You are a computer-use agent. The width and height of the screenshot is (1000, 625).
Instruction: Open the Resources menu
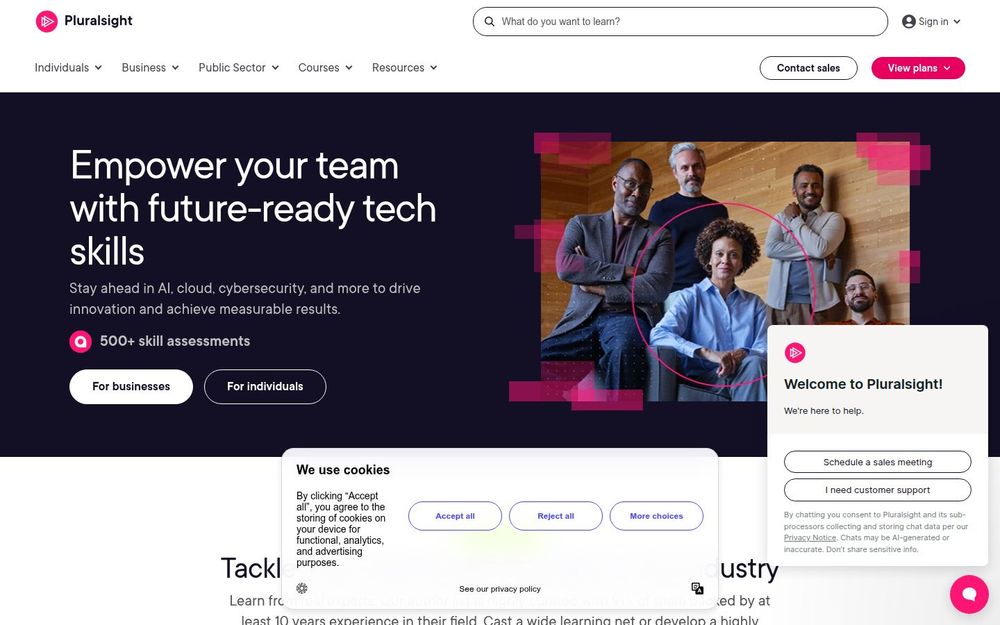[x=404, y=68]
